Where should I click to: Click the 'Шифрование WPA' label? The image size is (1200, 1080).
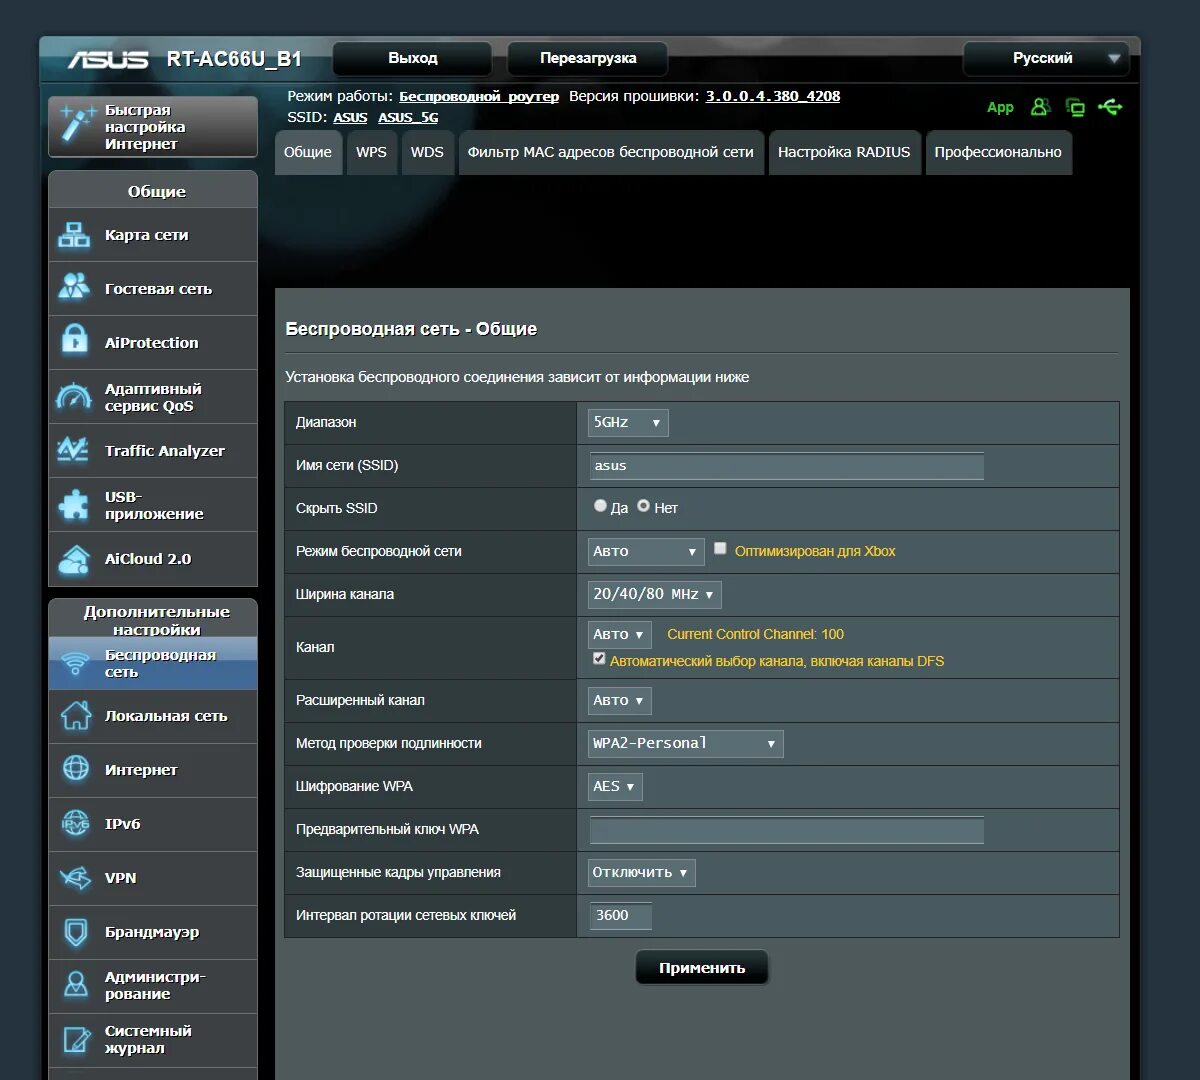354,787
